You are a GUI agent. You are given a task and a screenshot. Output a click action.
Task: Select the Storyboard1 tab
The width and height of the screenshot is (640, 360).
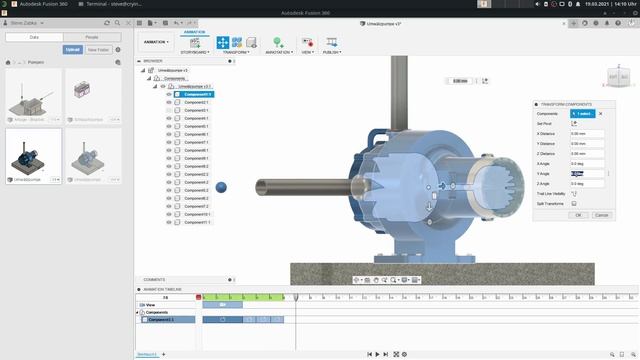[147, 354]
